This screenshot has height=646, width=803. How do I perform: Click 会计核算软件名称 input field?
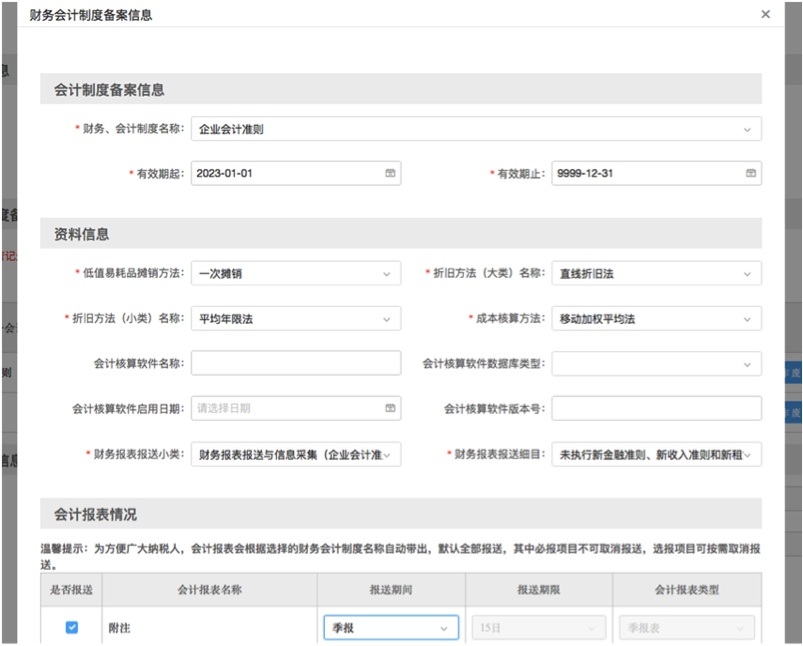296,363
